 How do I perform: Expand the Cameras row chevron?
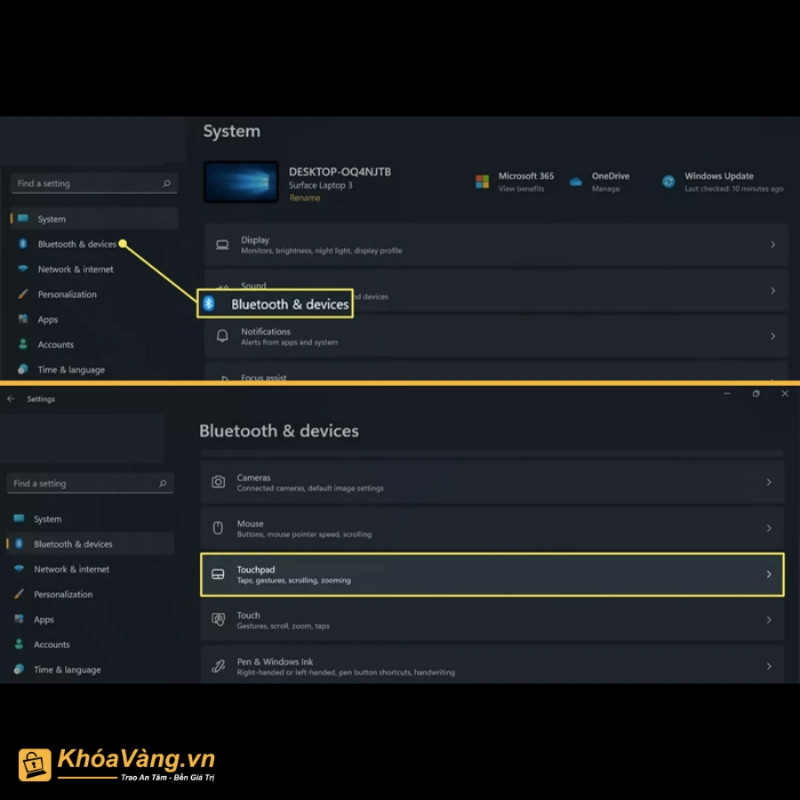click(x=769, y=482)
